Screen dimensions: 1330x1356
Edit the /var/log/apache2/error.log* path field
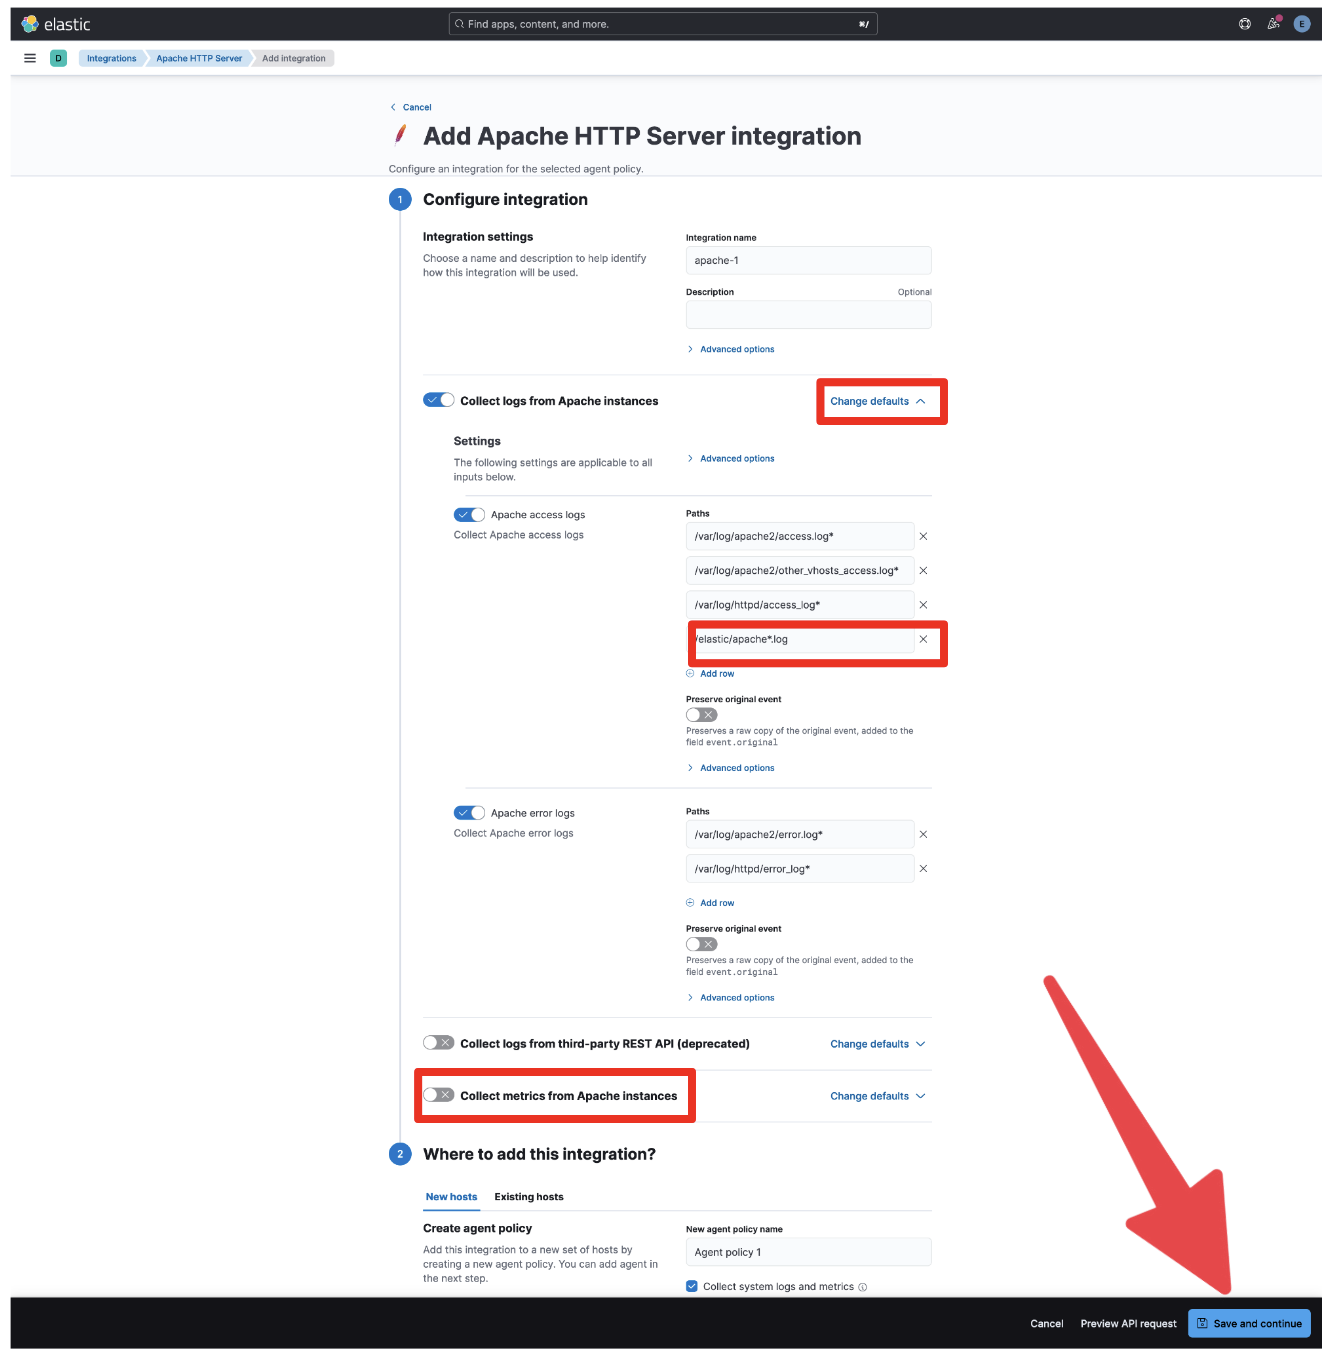coord(800,834)
